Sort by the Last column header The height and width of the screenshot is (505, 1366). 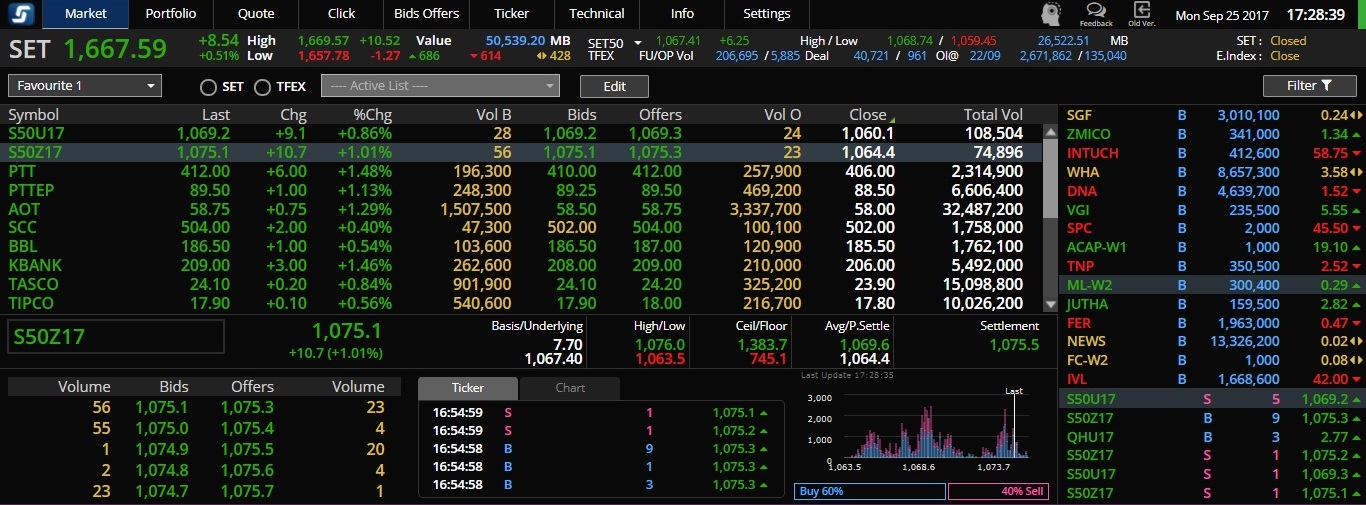point(216,115)
